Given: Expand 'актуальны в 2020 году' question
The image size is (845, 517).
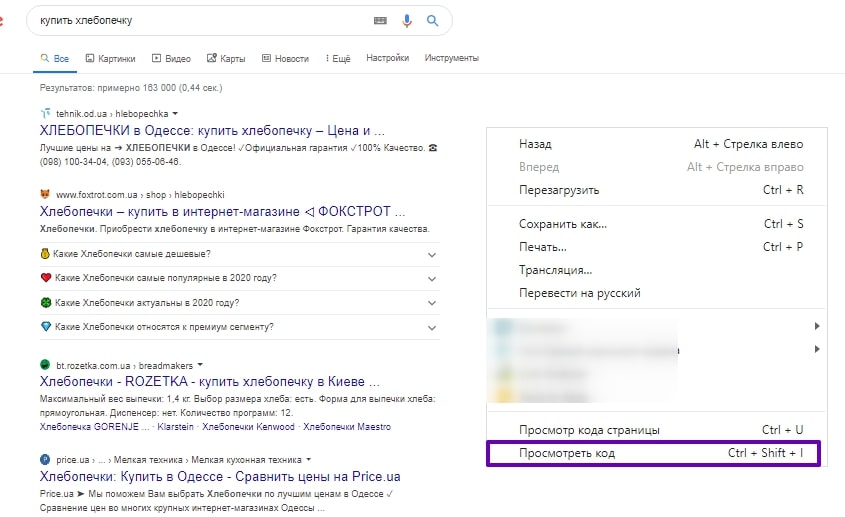Looking at the screenshot, I should point(240,302).
